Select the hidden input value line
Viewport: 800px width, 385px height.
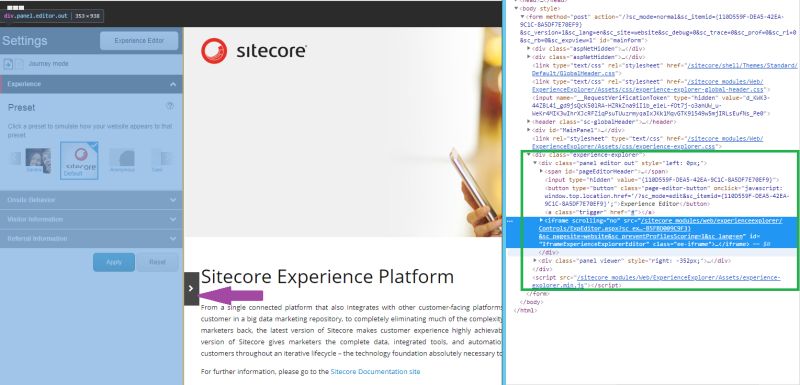point(662,179)
